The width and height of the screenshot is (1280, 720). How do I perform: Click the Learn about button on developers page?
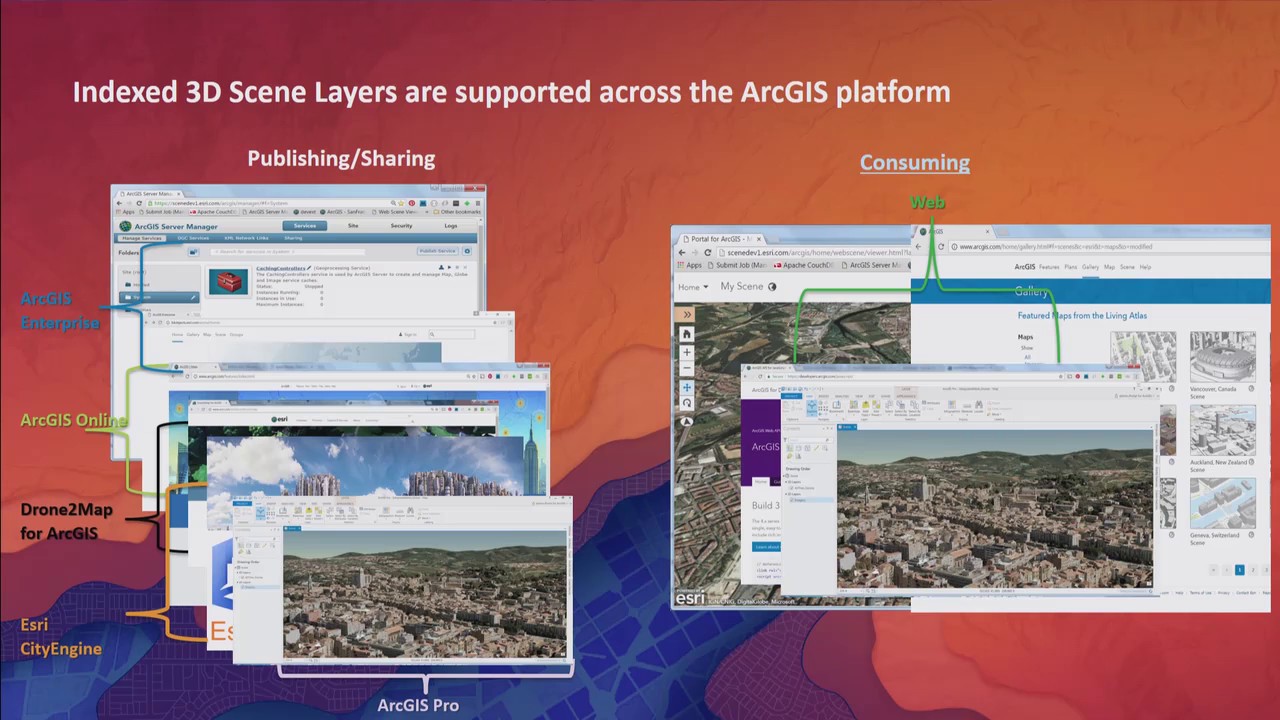pyautogui.click(x=766, y=547)
